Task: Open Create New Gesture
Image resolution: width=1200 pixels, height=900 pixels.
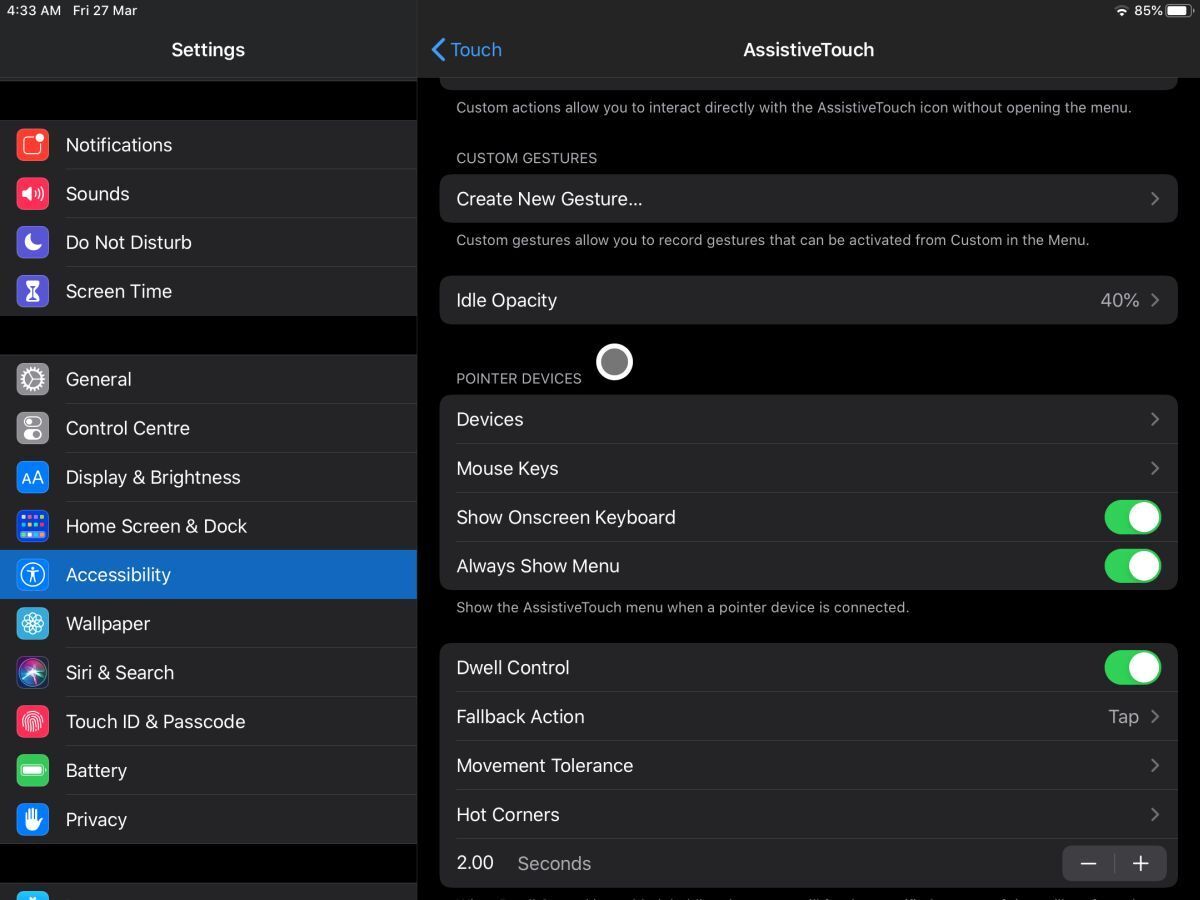Action: (x=808, y=198)
